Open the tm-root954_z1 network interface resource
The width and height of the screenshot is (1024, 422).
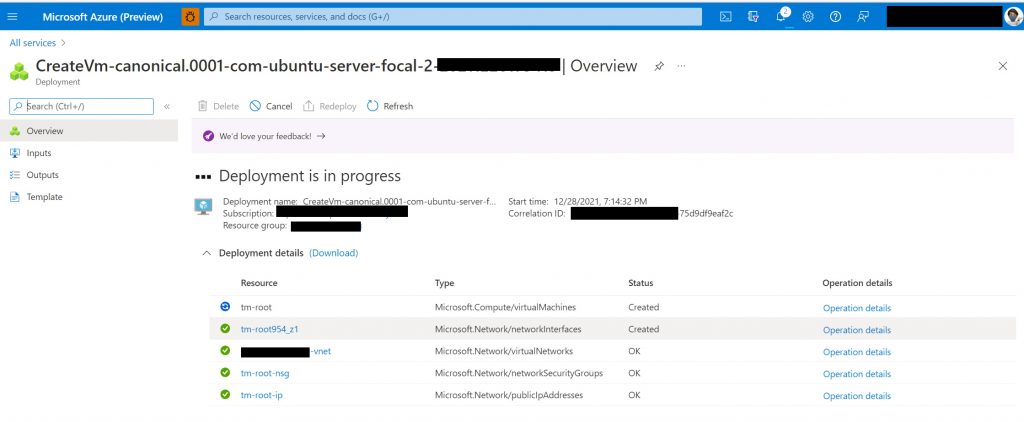[269, 329]
